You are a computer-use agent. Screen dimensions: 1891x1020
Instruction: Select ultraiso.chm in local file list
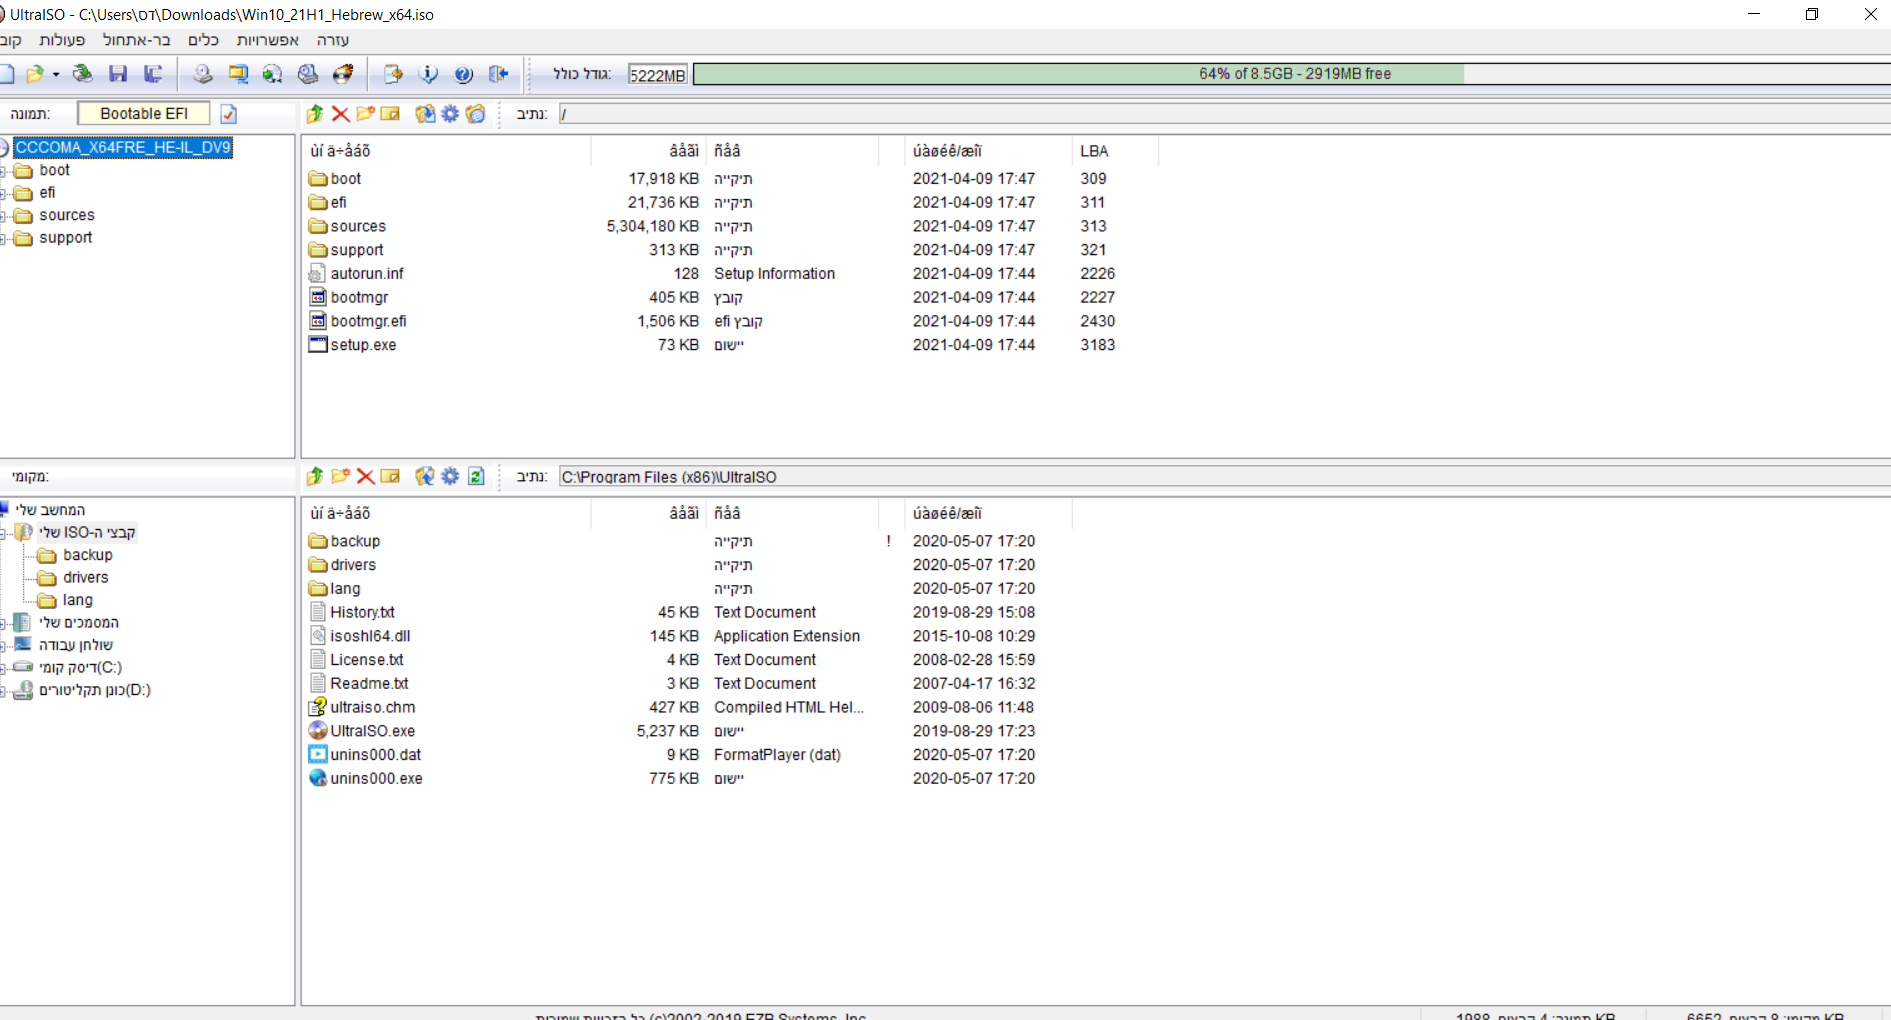(372, 707)
